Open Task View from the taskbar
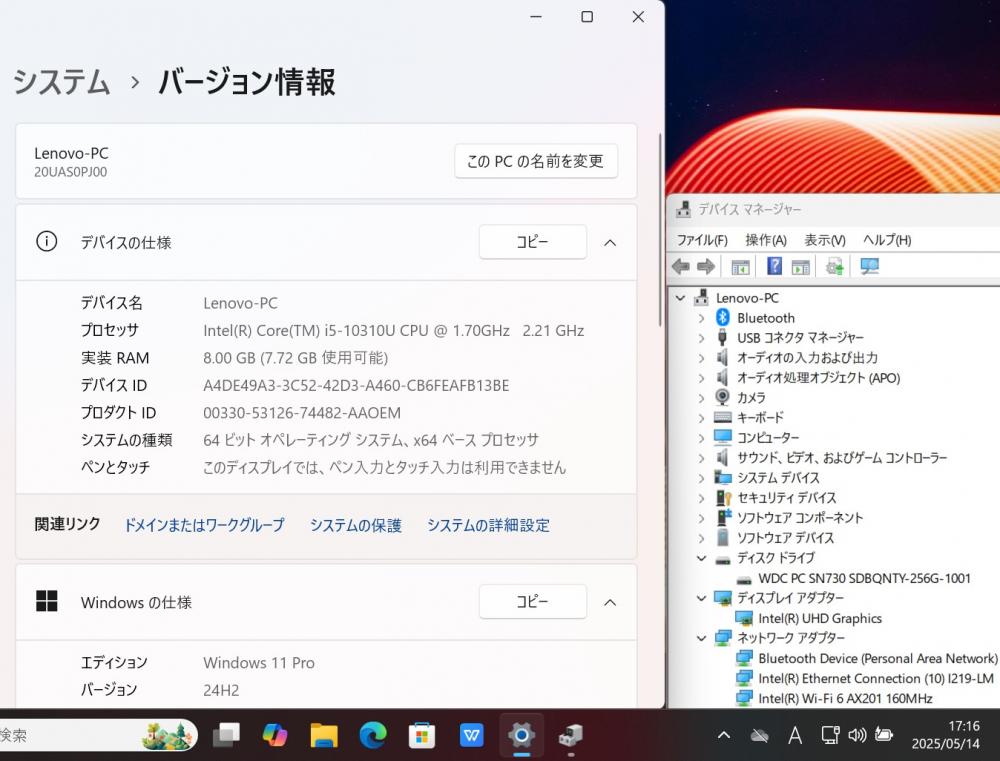 coord(226,735)
